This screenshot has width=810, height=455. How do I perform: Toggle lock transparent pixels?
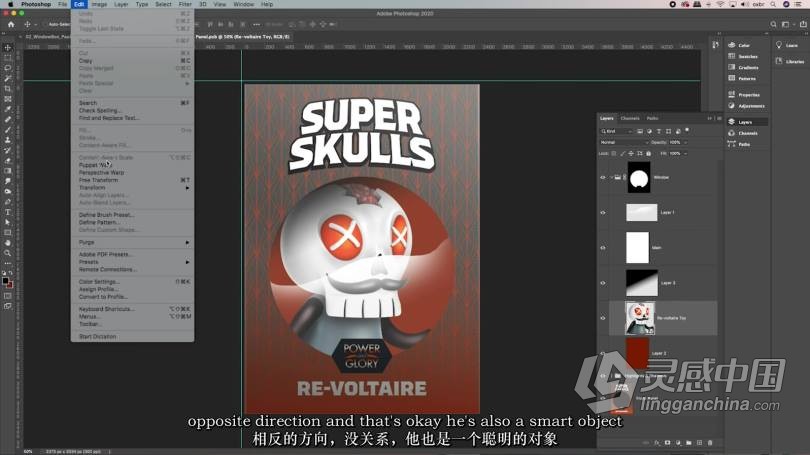(x=614, y=153)
